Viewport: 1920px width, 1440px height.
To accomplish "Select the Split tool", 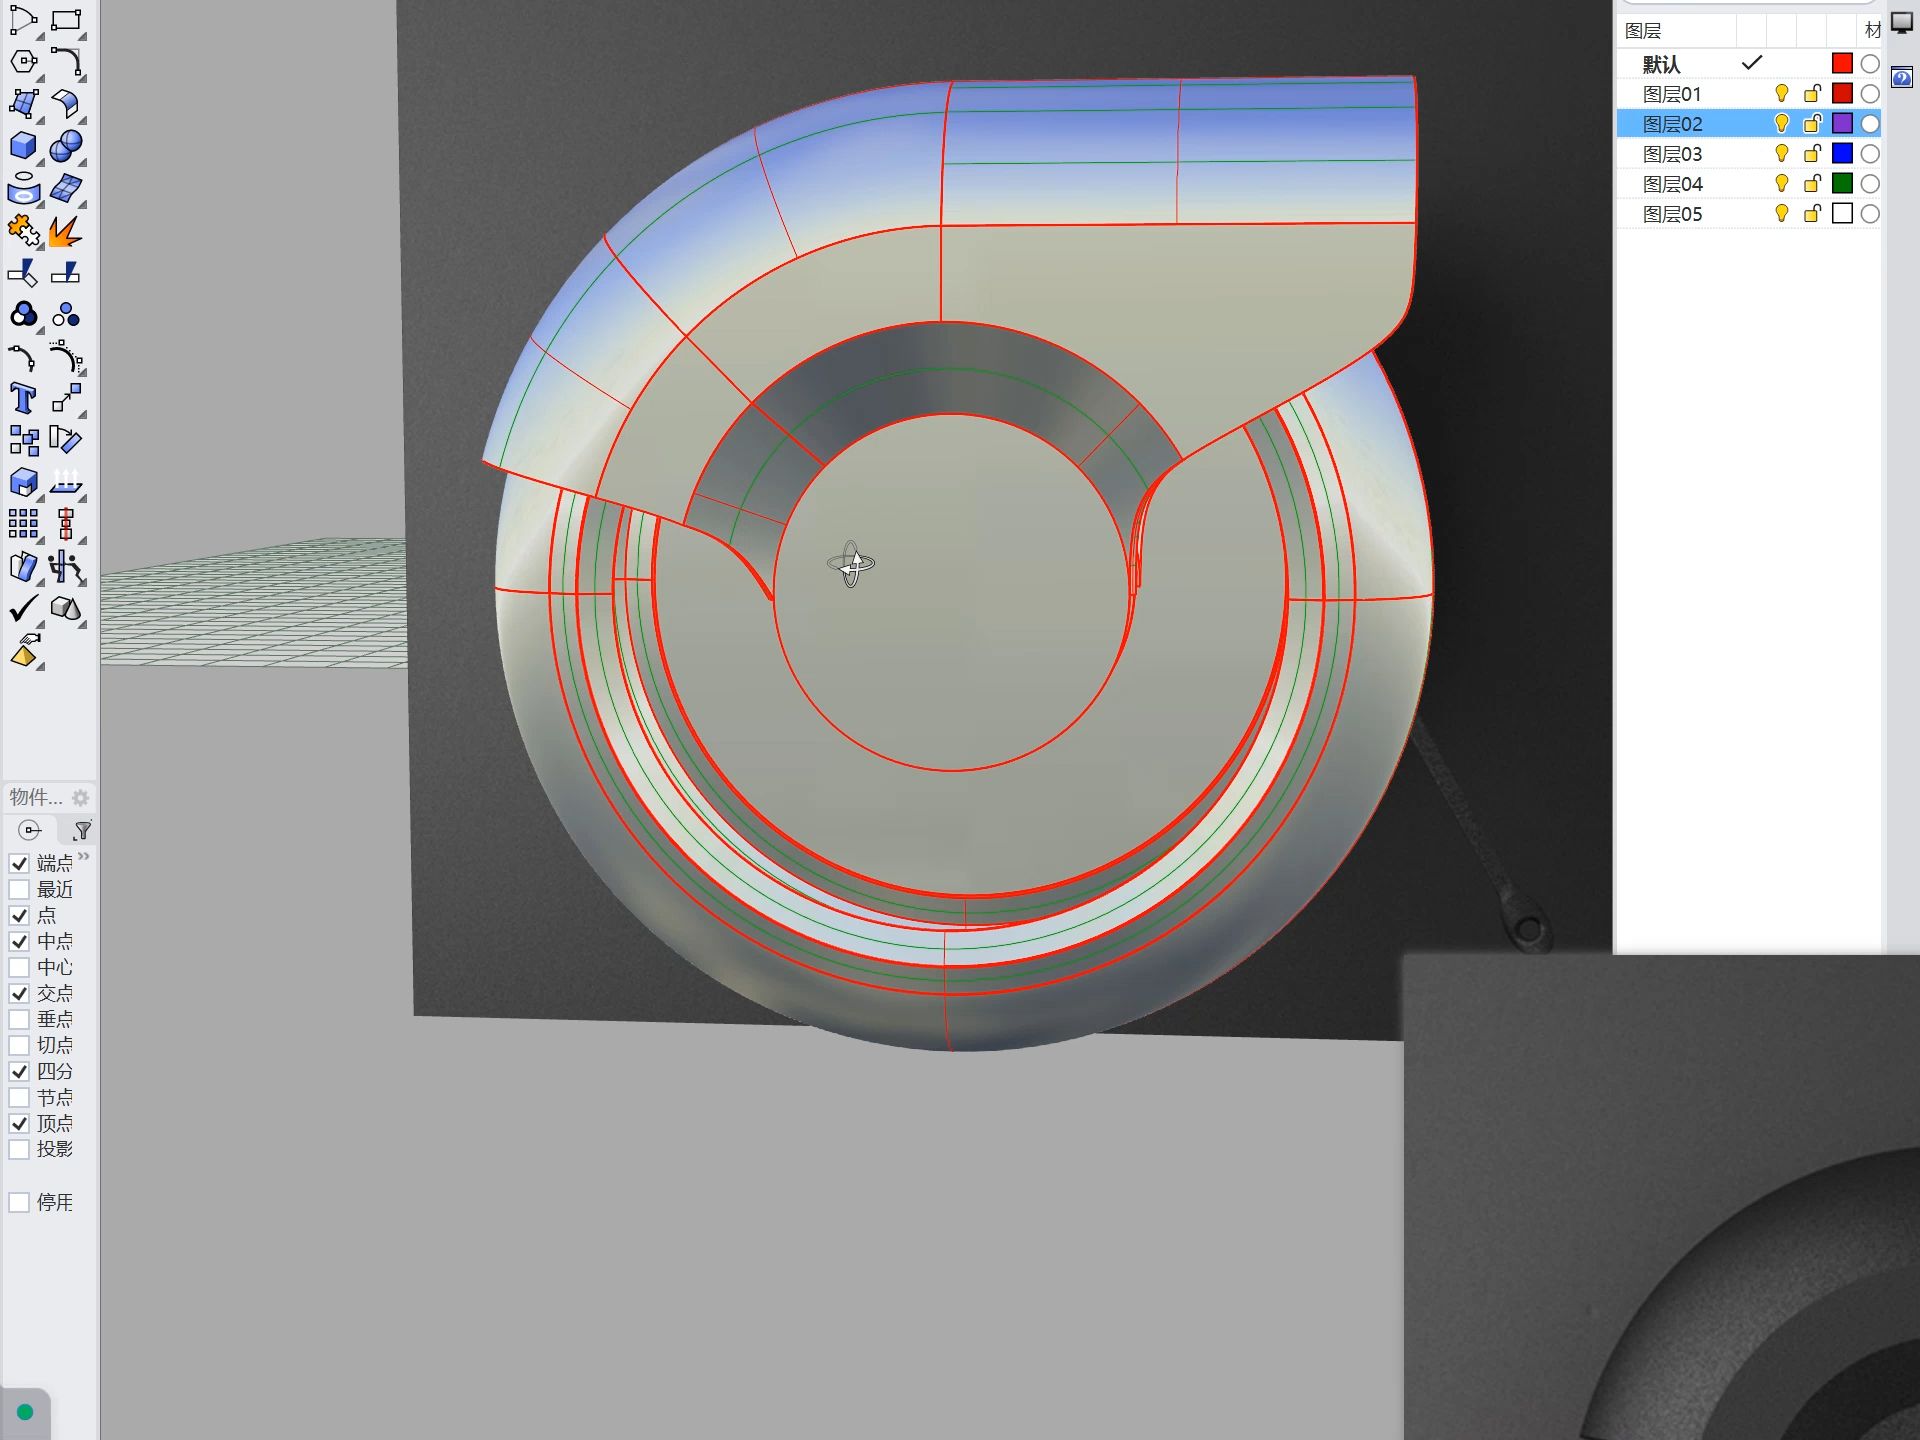I will [66, 273].
